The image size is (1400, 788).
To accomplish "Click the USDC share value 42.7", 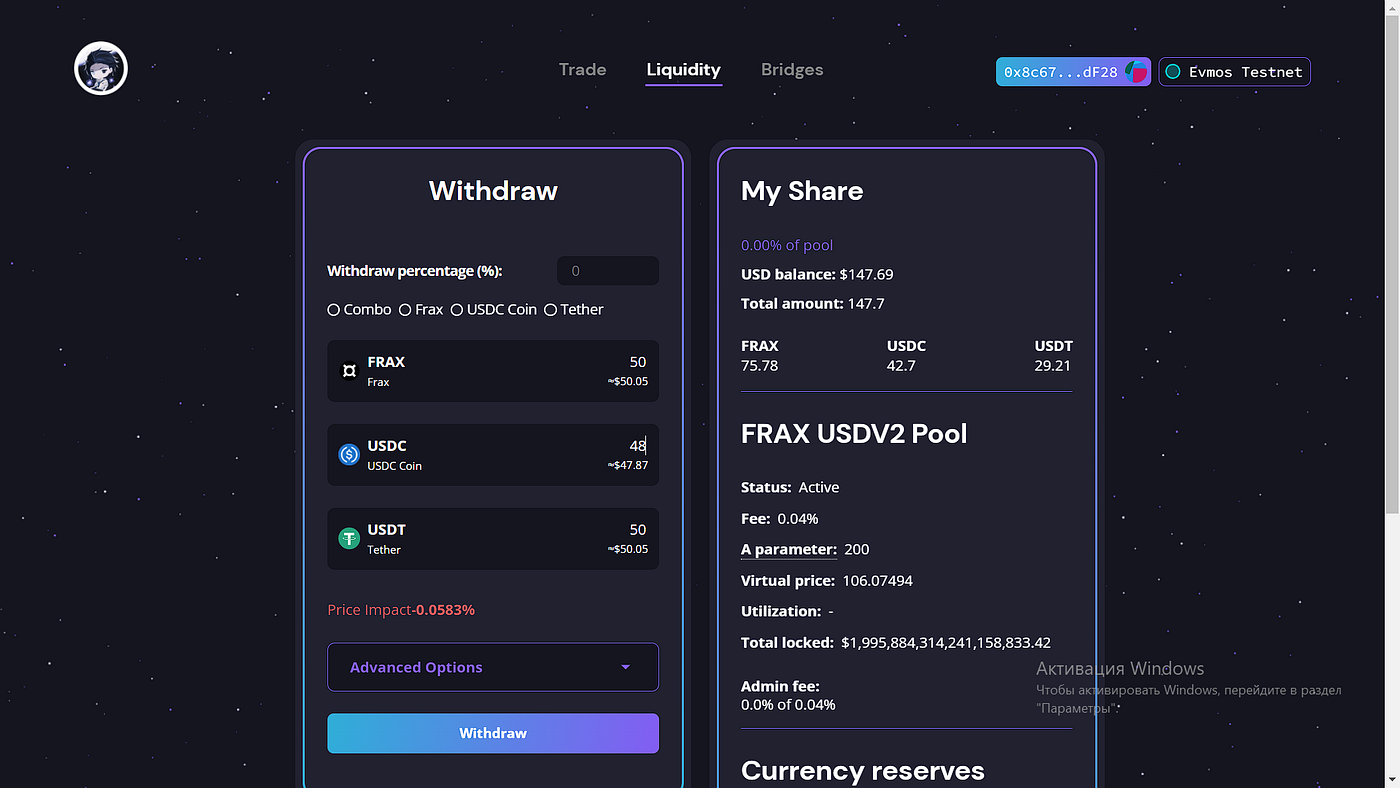I will [x=902, y=366].
